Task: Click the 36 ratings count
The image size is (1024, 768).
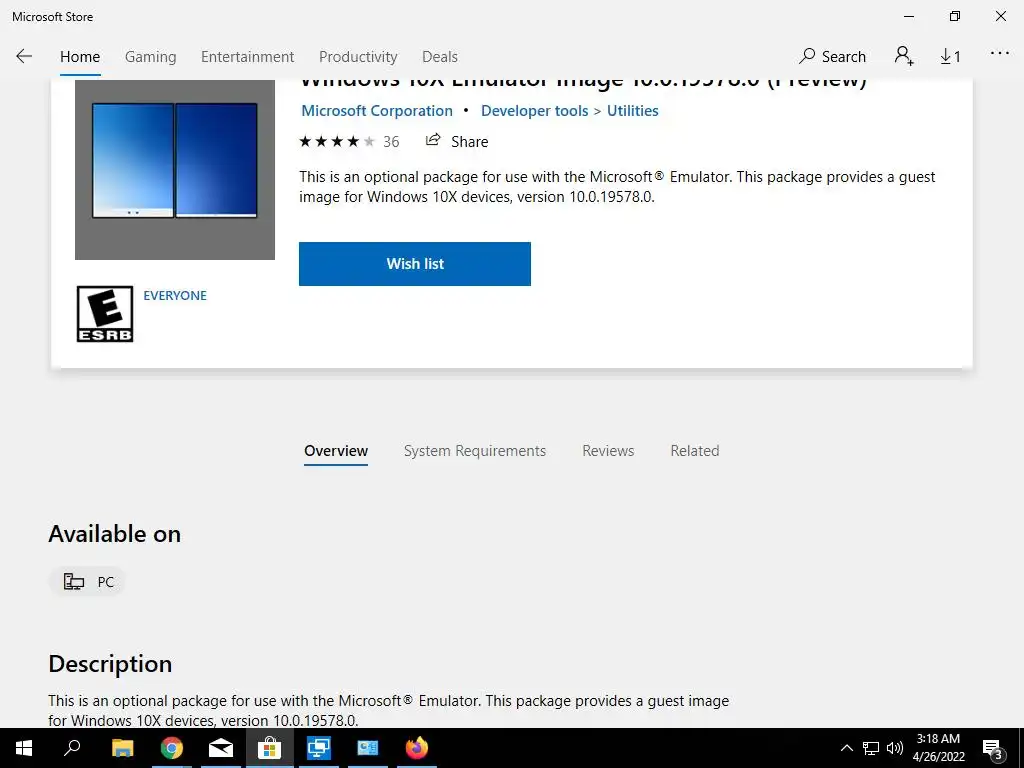Action: coord(391,142)
